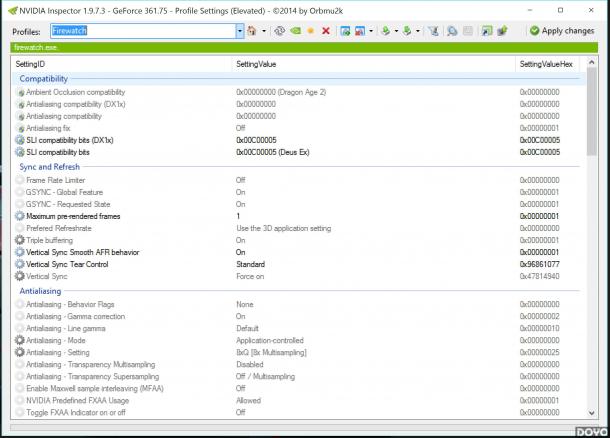Open dropdown next to remove application icon
610x438 pixels.
(371, 31)
